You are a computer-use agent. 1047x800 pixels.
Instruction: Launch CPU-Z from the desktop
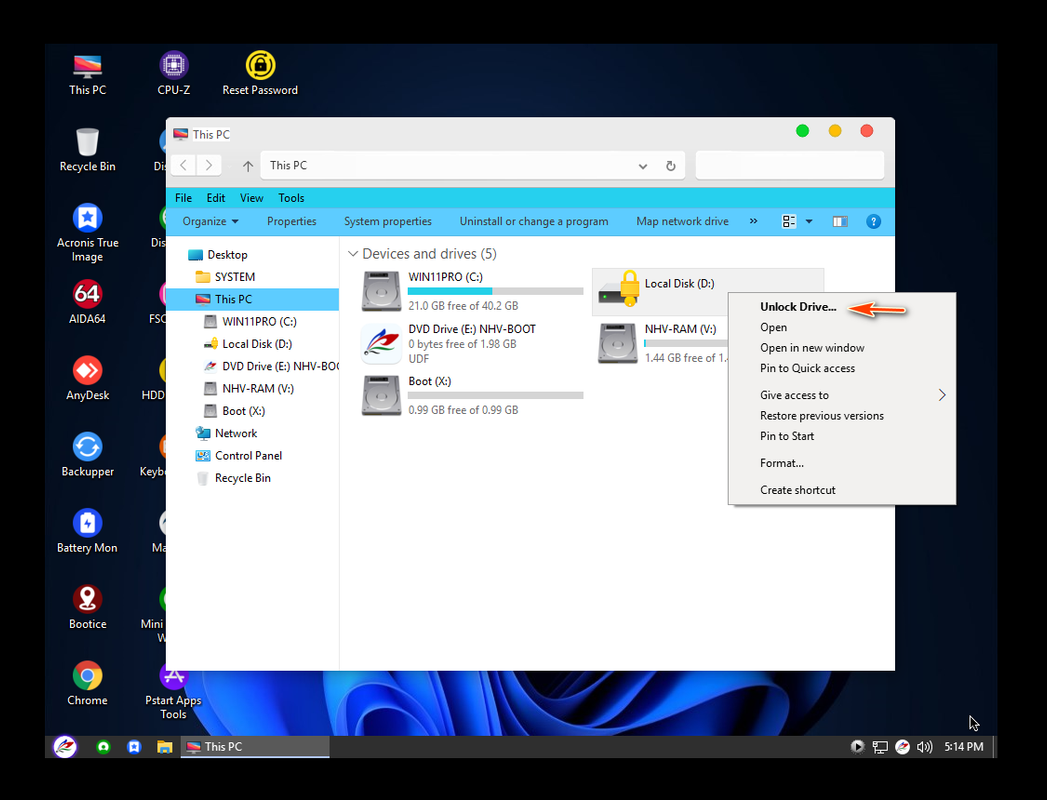[174, 75]
